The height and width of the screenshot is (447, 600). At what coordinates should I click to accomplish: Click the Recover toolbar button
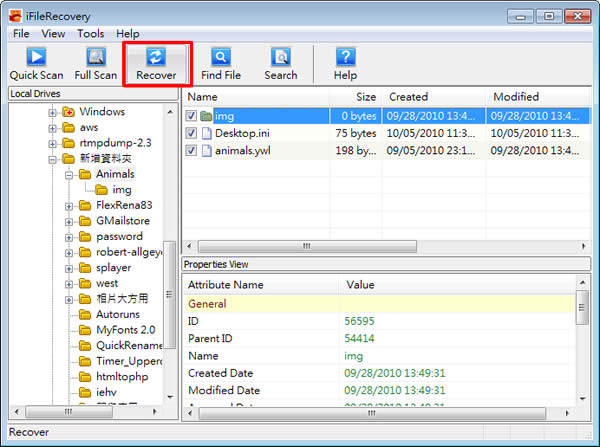pos(156,64)
